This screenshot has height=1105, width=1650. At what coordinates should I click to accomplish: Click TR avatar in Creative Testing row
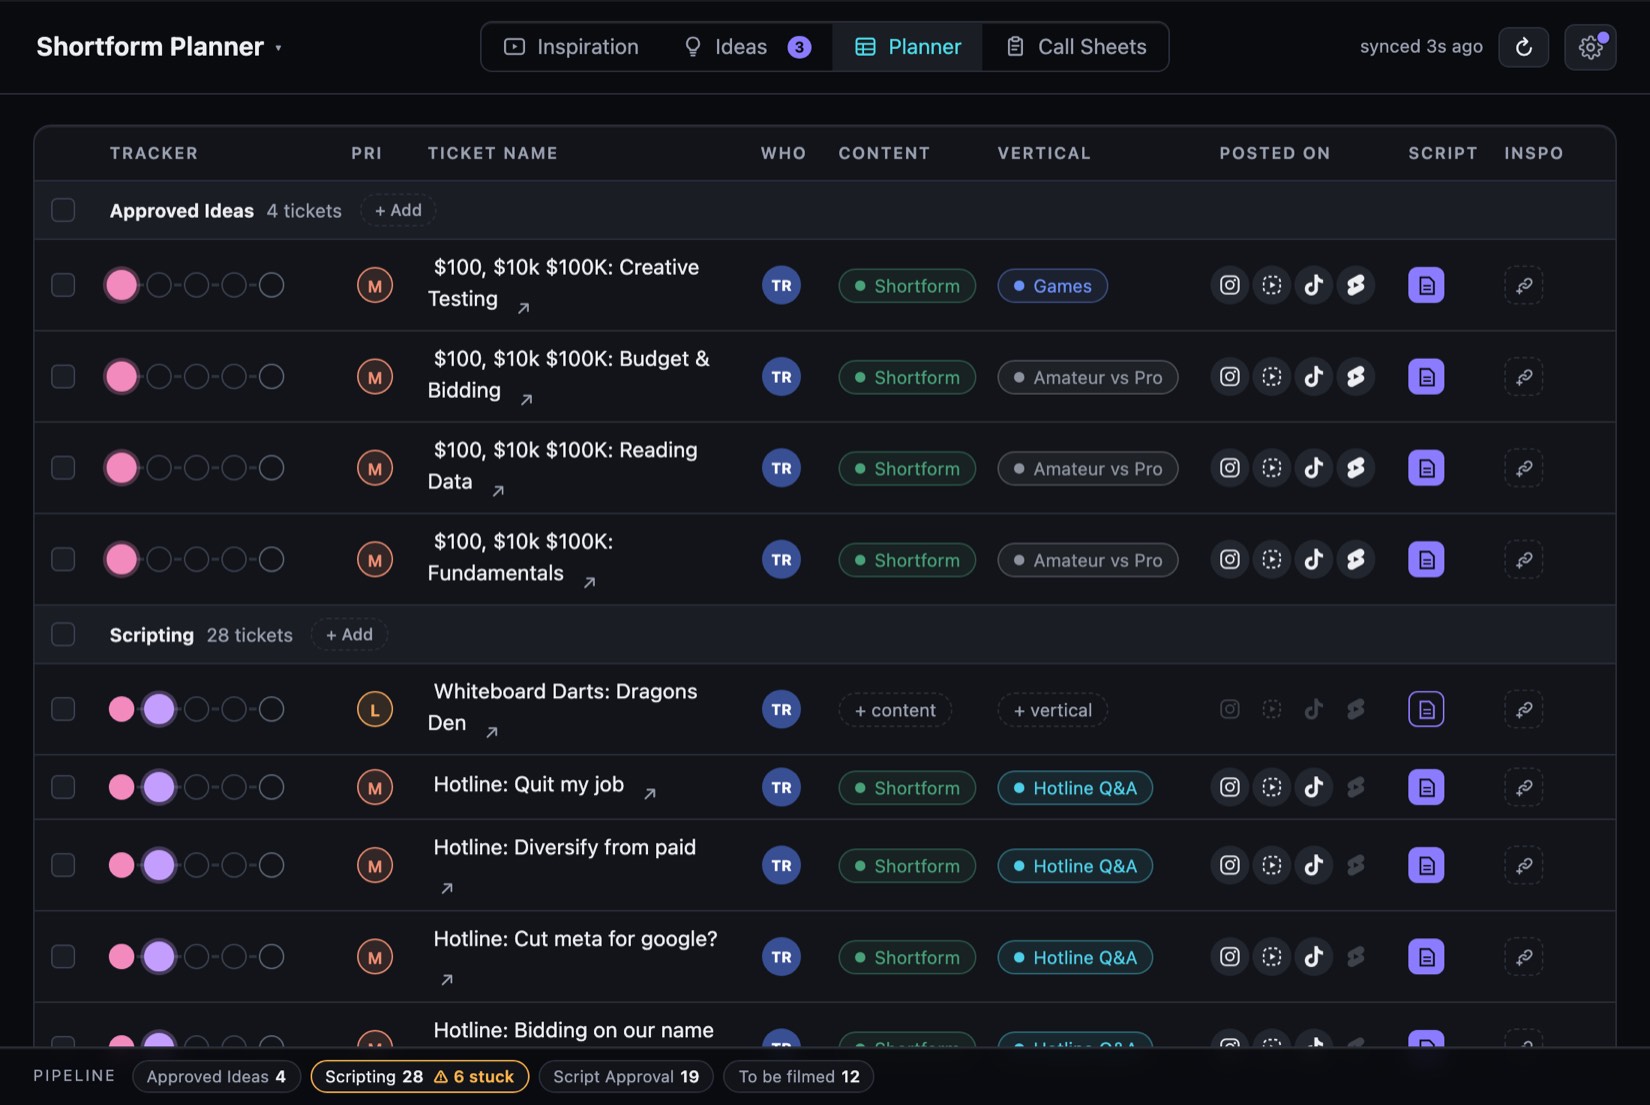[781, 285]
